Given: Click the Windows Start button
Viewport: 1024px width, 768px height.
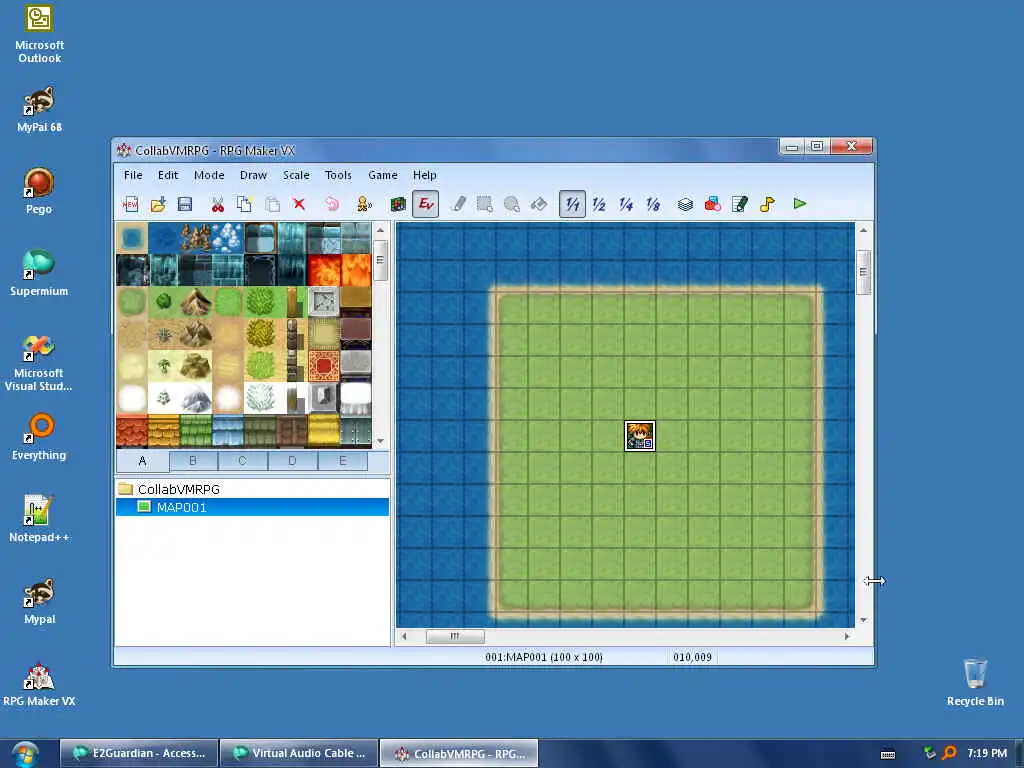Looking at the screenshot, I should click(25, 754).
